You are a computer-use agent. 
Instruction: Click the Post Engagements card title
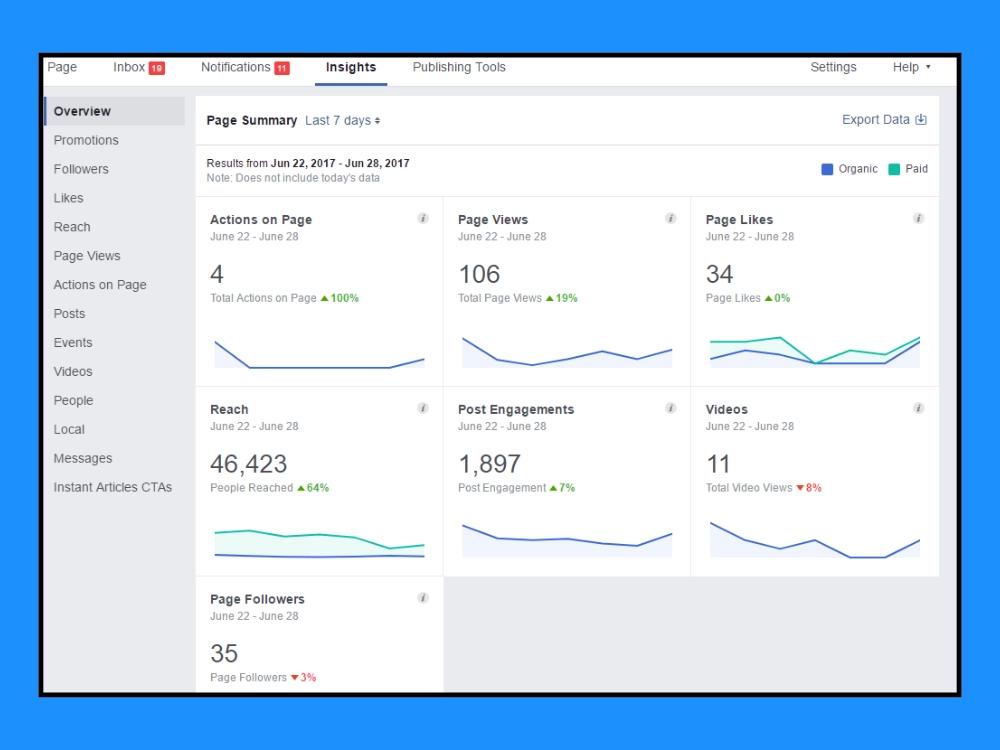[516, 409]
